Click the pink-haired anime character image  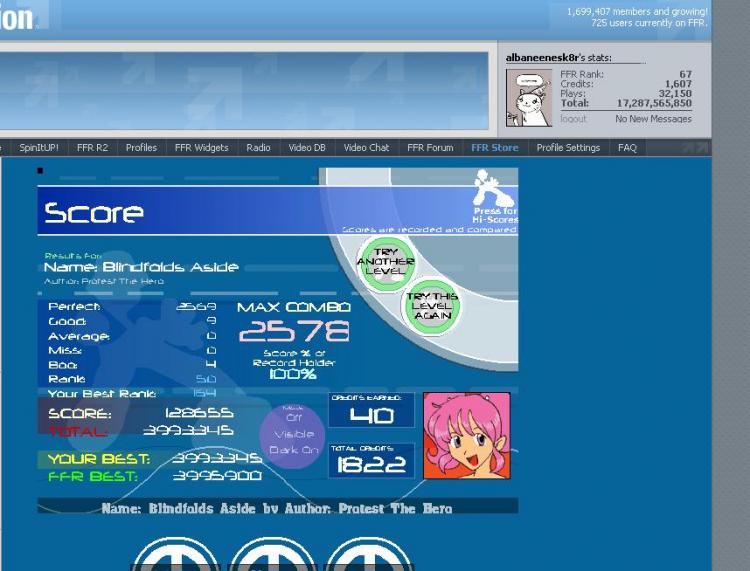pos(467,436)
